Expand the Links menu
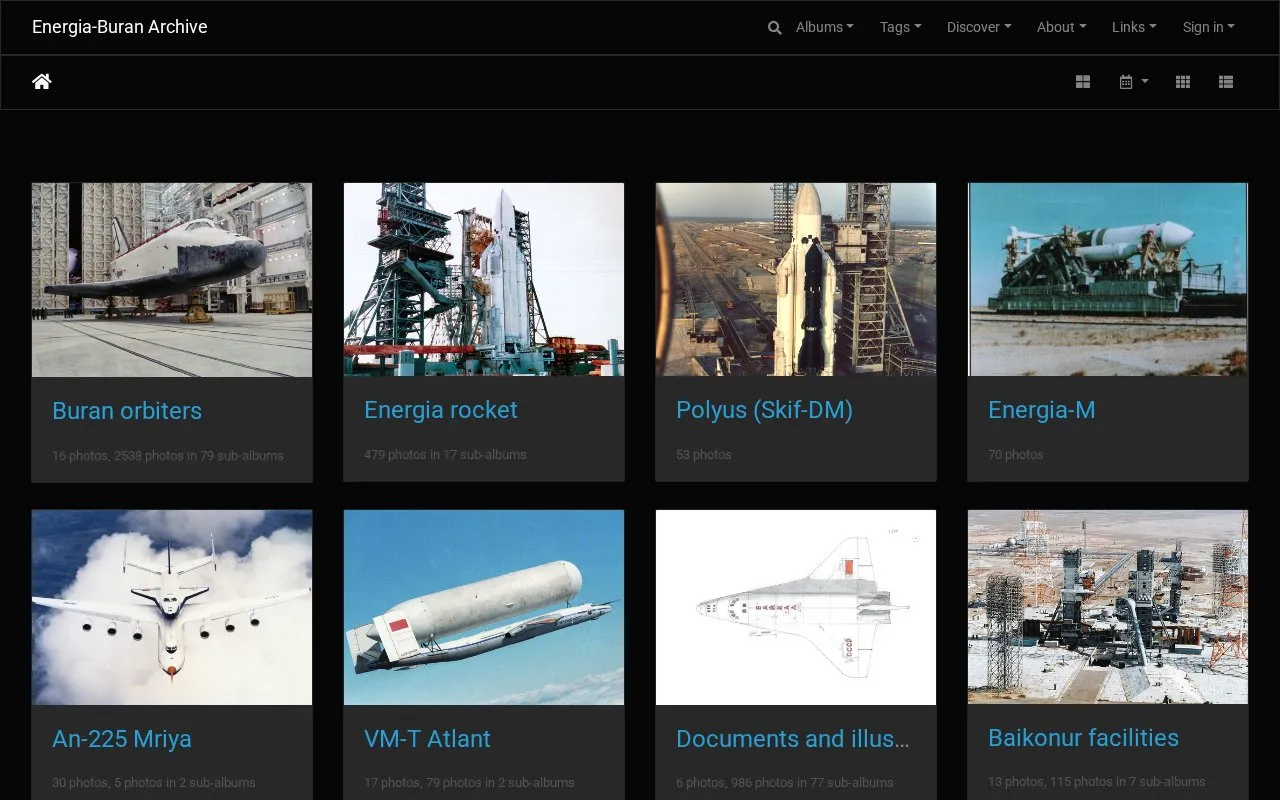Screen dimensions: 1280x800 click(1134, 27)
